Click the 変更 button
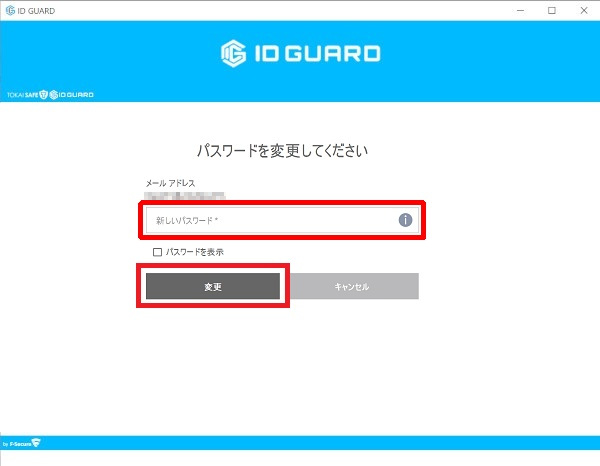Viewport: 600px width, 466px height. (213, 286)
